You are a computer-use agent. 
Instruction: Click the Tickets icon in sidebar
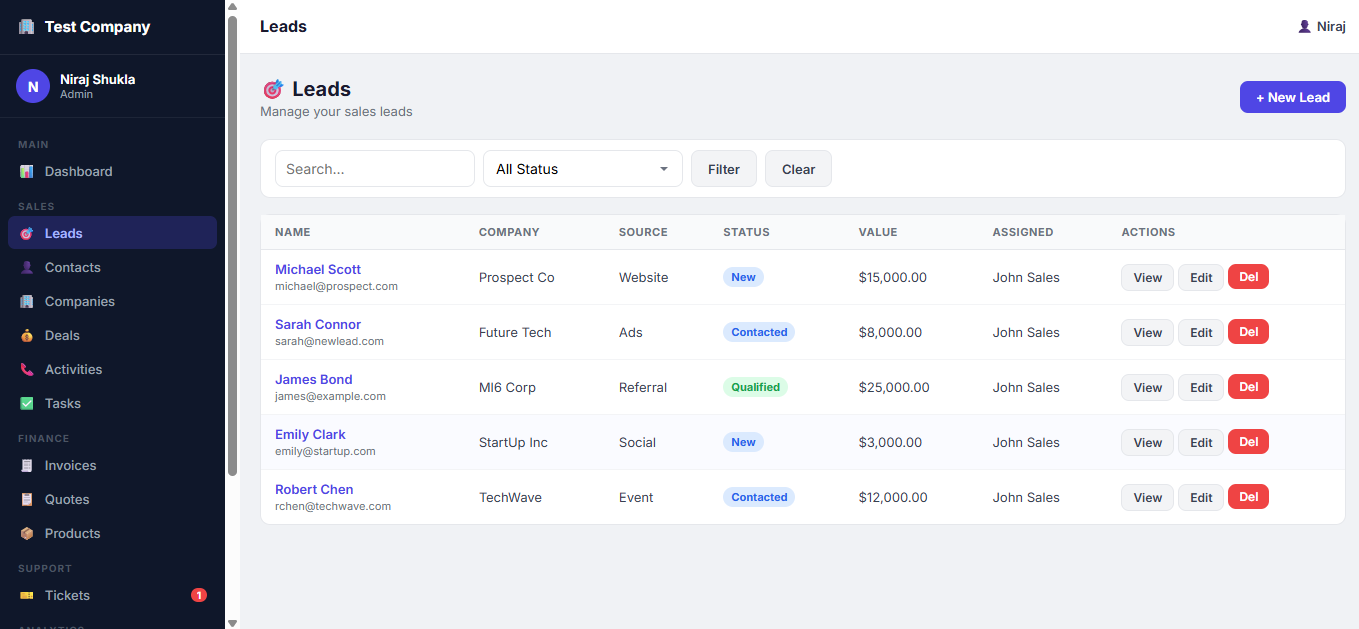pyautogui.click(x=27, y=595)
